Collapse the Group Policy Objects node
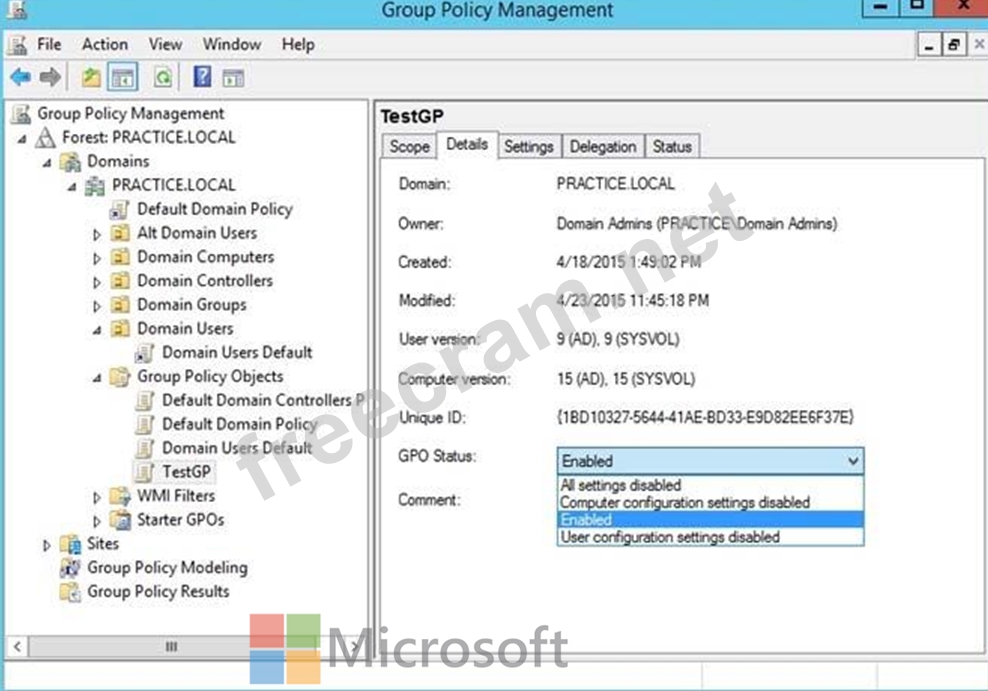Screen dimensions: 988x691 coord(97,379)
